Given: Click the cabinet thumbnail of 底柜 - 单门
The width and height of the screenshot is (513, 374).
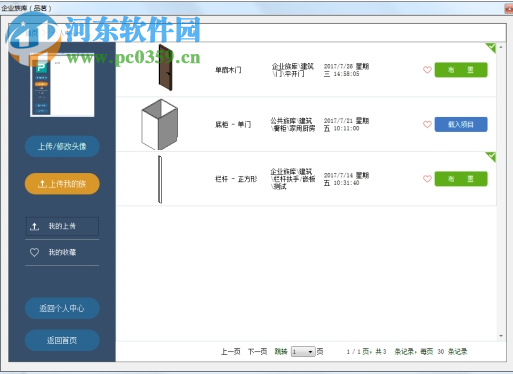Looking at the screenshot, I should pos(160,124).
